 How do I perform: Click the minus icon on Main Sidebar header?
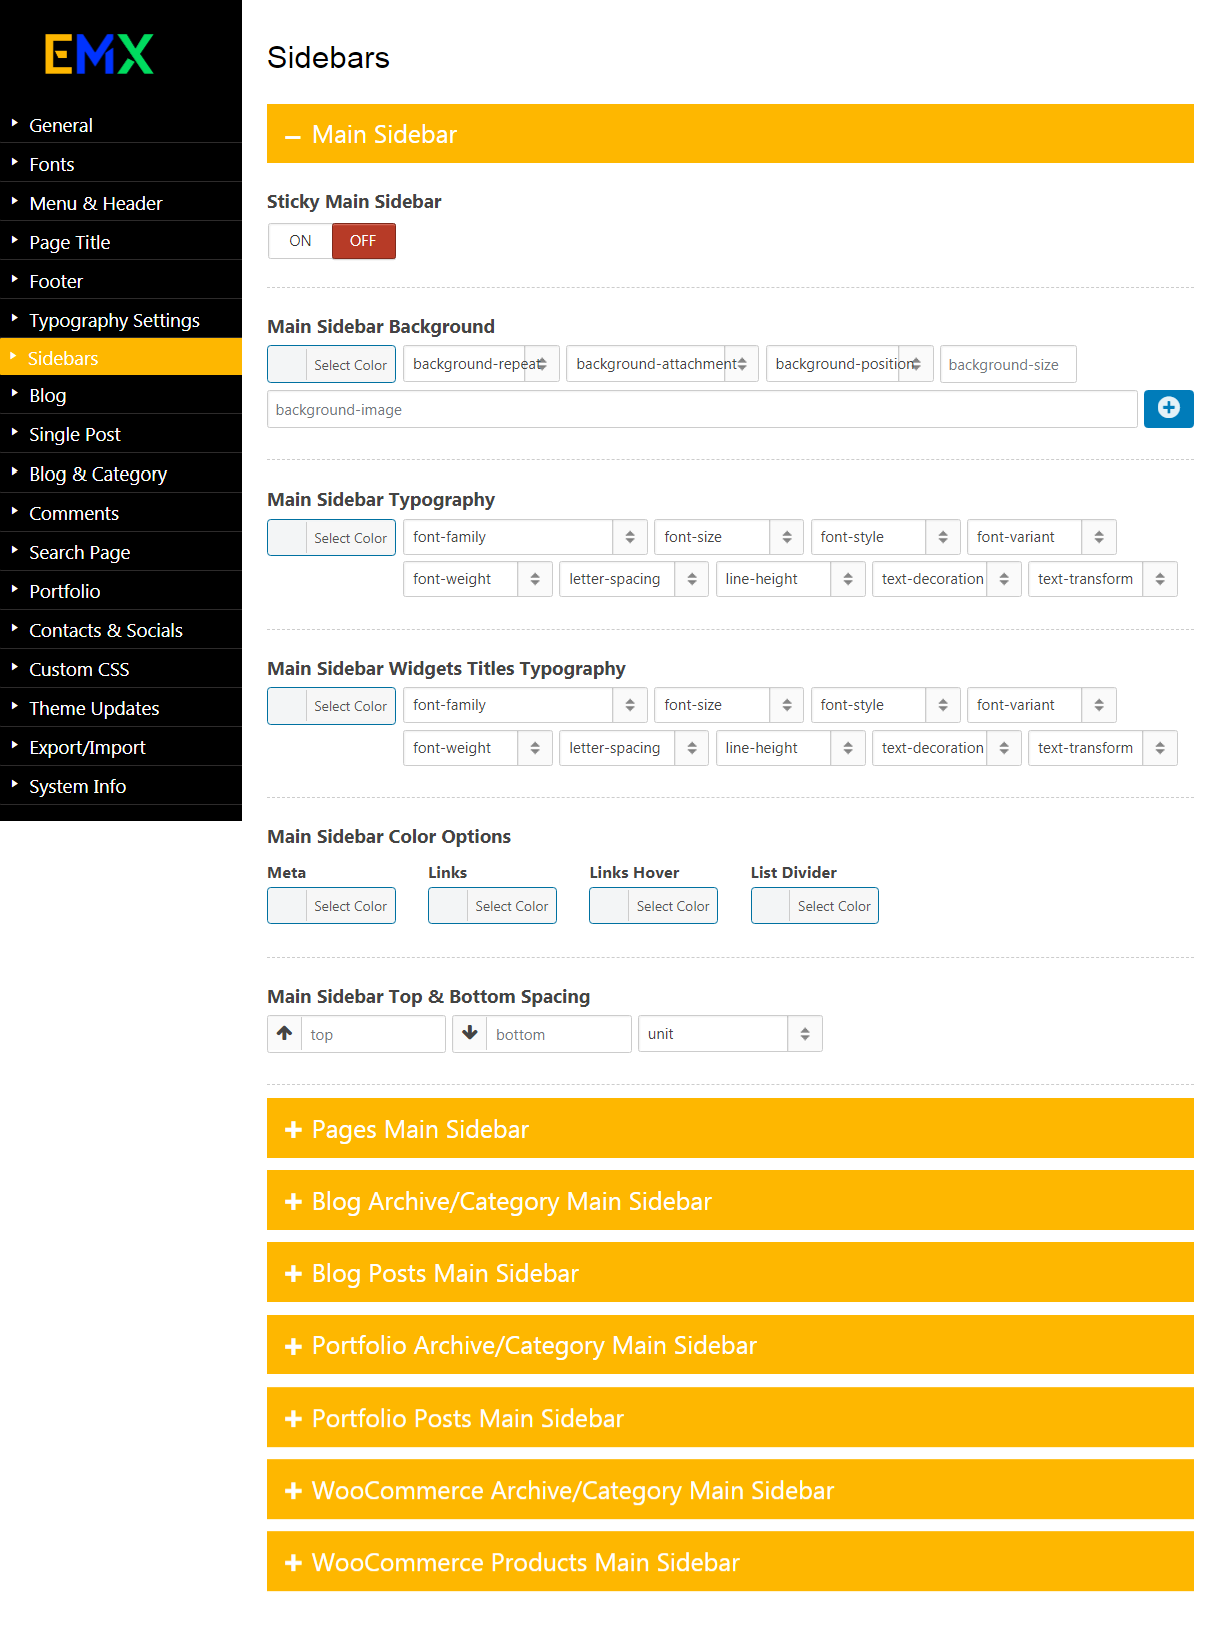point(293,136)
